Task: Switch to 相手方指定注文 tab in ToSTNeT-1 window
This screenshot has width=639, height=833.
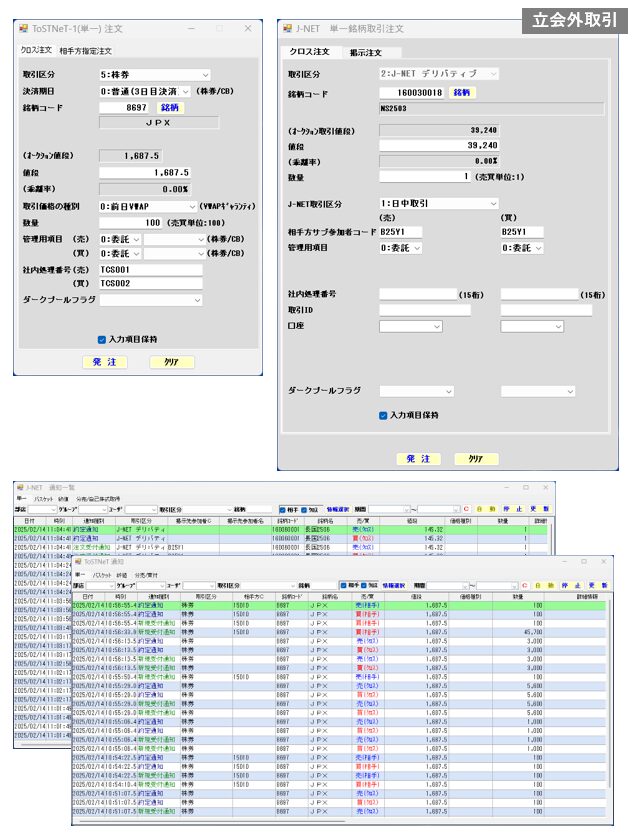Action: tap(86, 51)
